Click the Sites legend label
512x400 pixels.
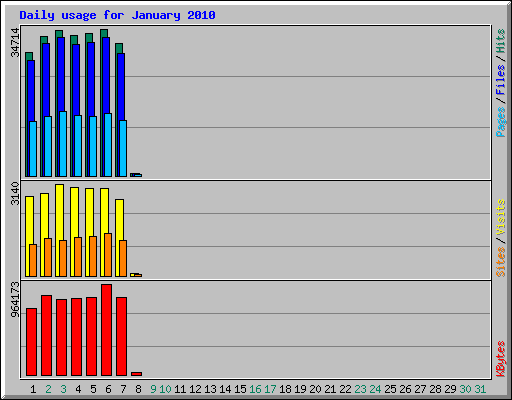click(x=501, y=262)
